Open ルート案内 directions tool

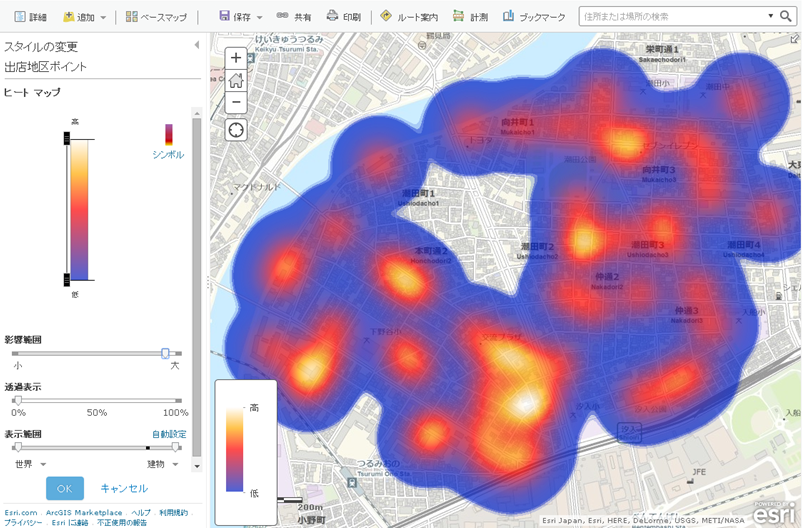[409, 17]
